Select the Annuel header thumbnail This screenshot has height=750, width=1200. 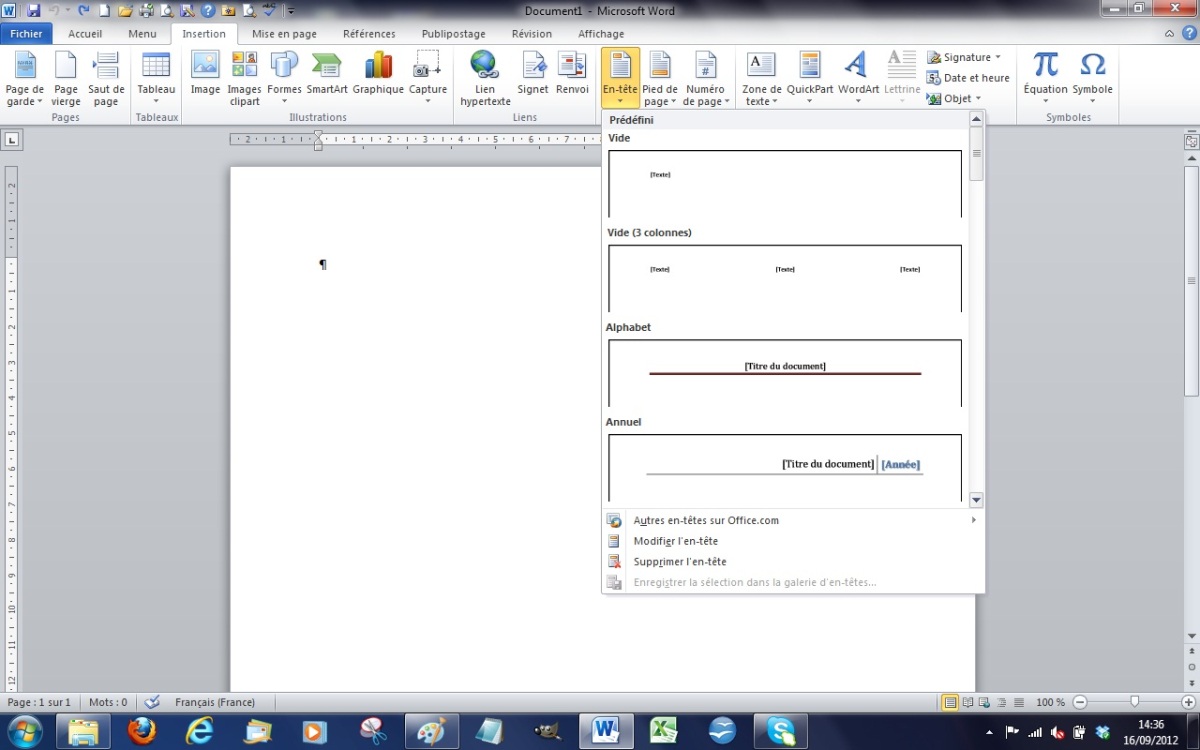pyautogui.click(x=785, y=467)
